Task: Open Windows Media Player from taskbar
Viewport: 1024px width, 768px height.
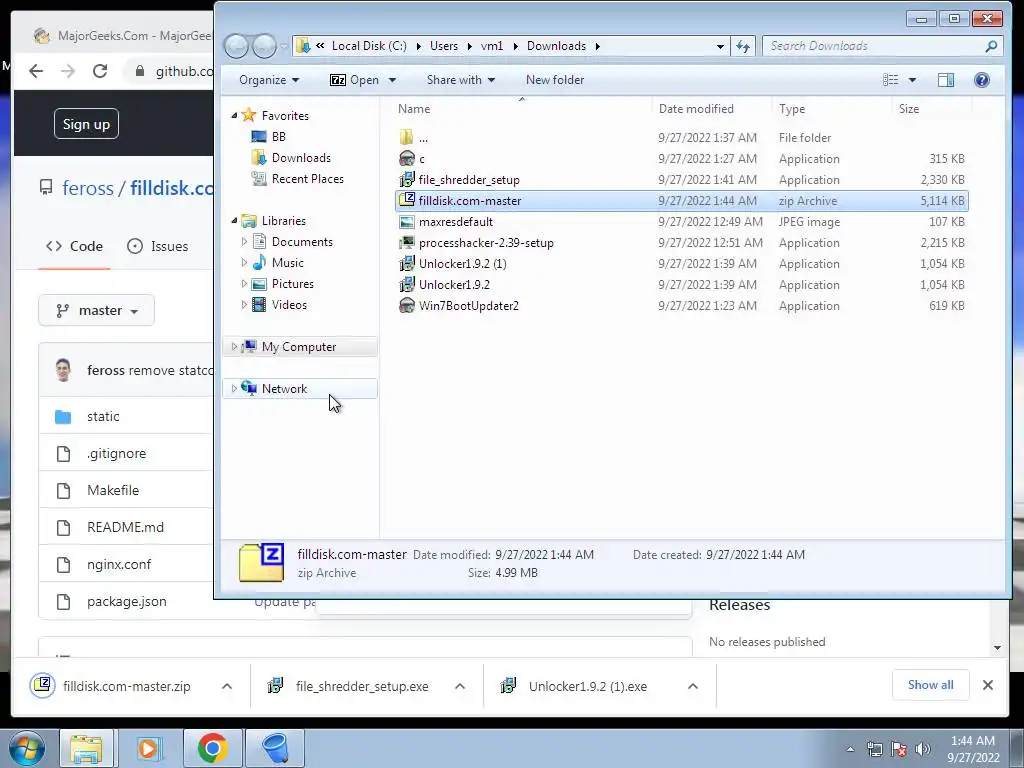Action: [148, 748]
